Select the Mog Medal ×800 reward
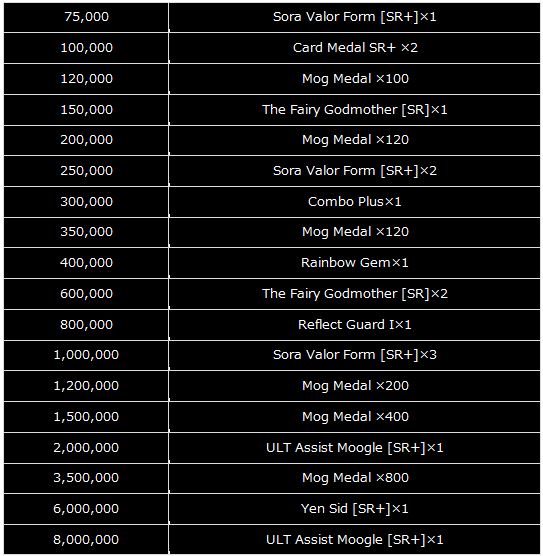This screenshot has width=543, height=556. [355, 478]
